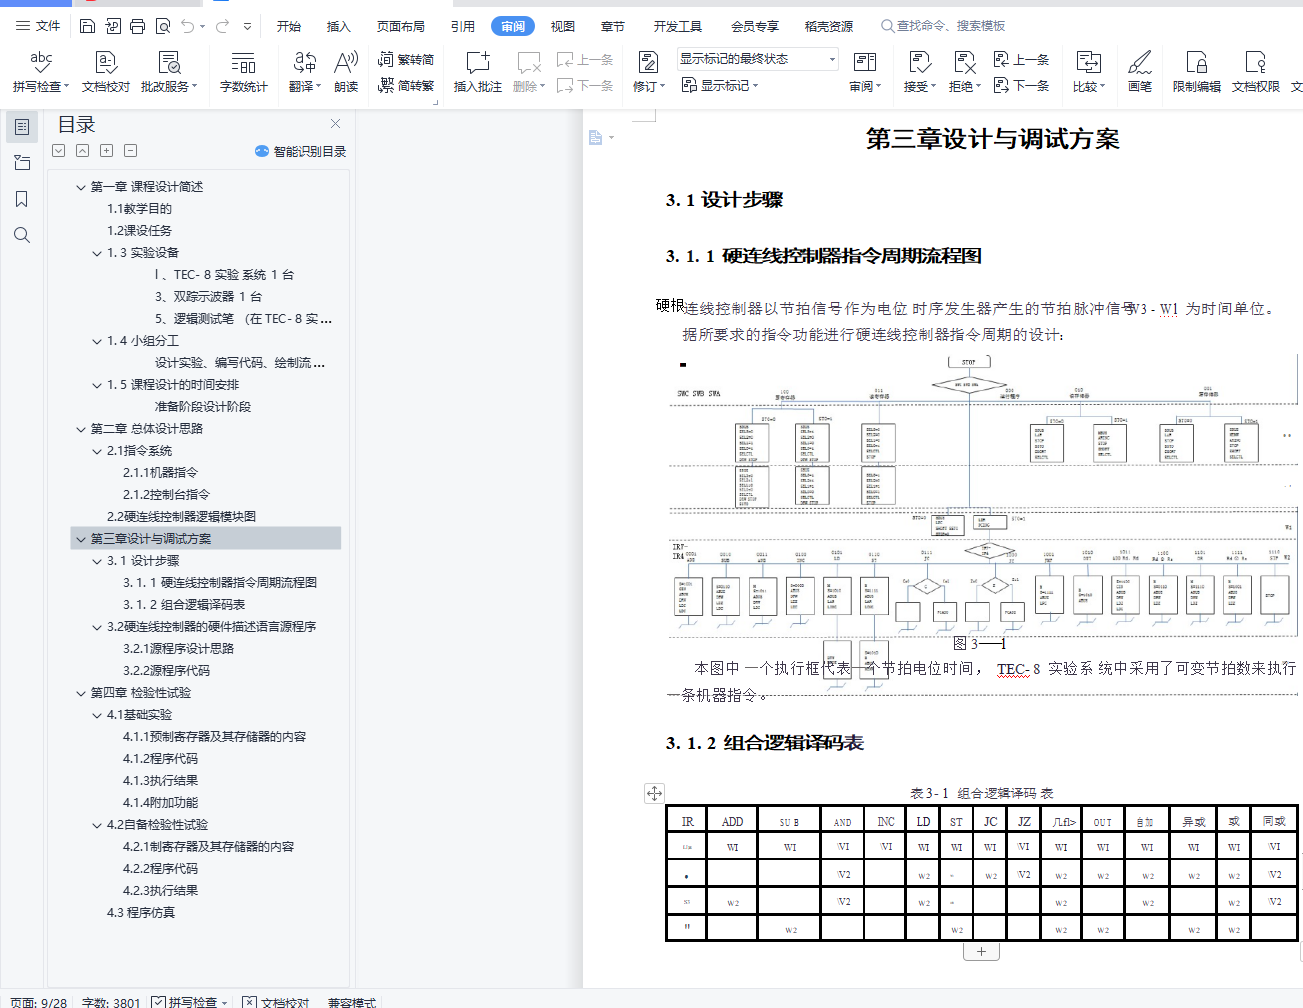
Task: Collapse the 第四章 检验性试验 node
Action: (x=81, y=693)
